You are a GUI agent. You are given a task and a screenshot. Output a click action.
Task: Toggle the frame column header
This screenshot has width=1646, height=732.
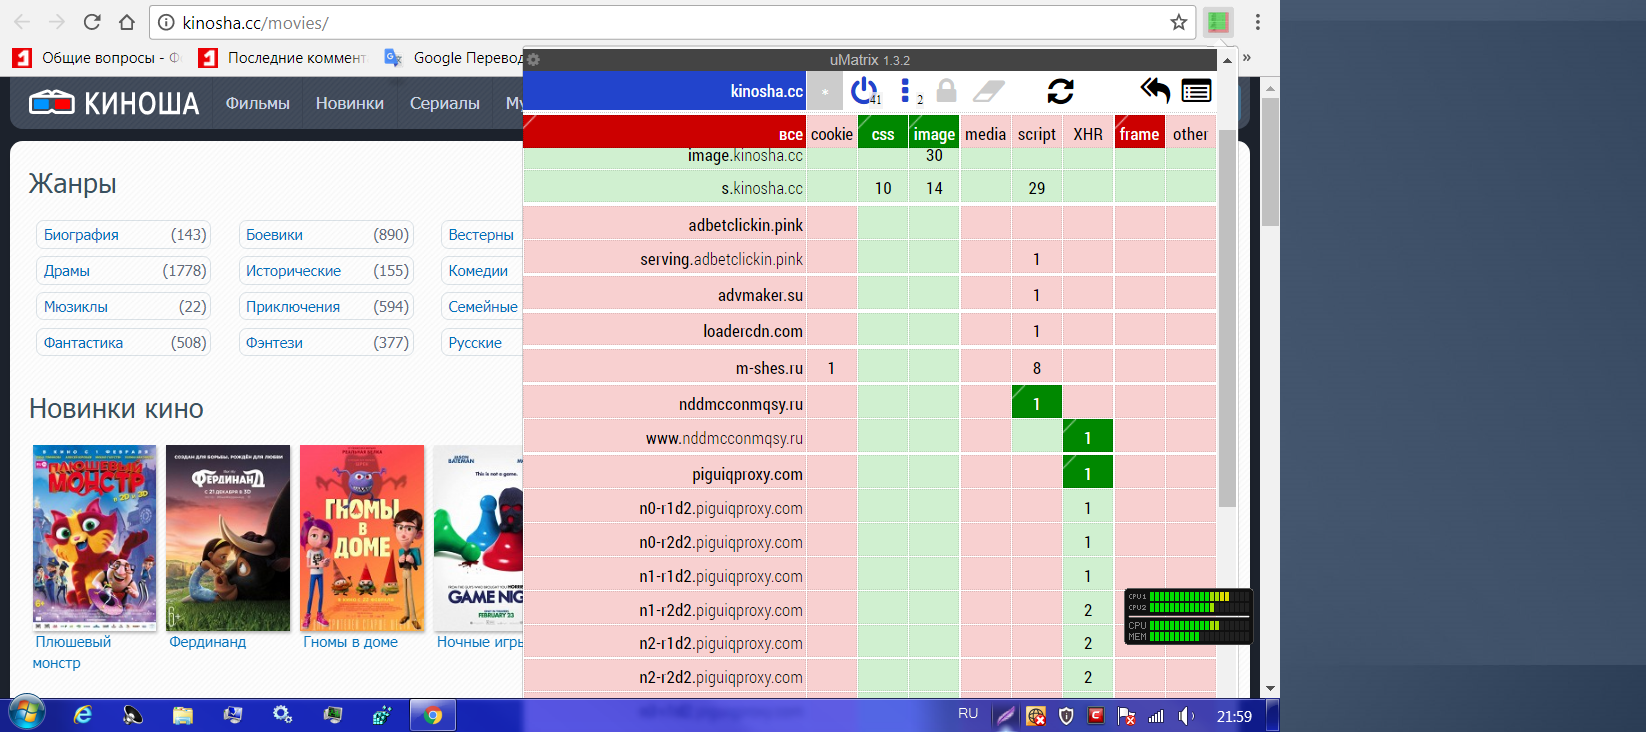point(1139,133)
